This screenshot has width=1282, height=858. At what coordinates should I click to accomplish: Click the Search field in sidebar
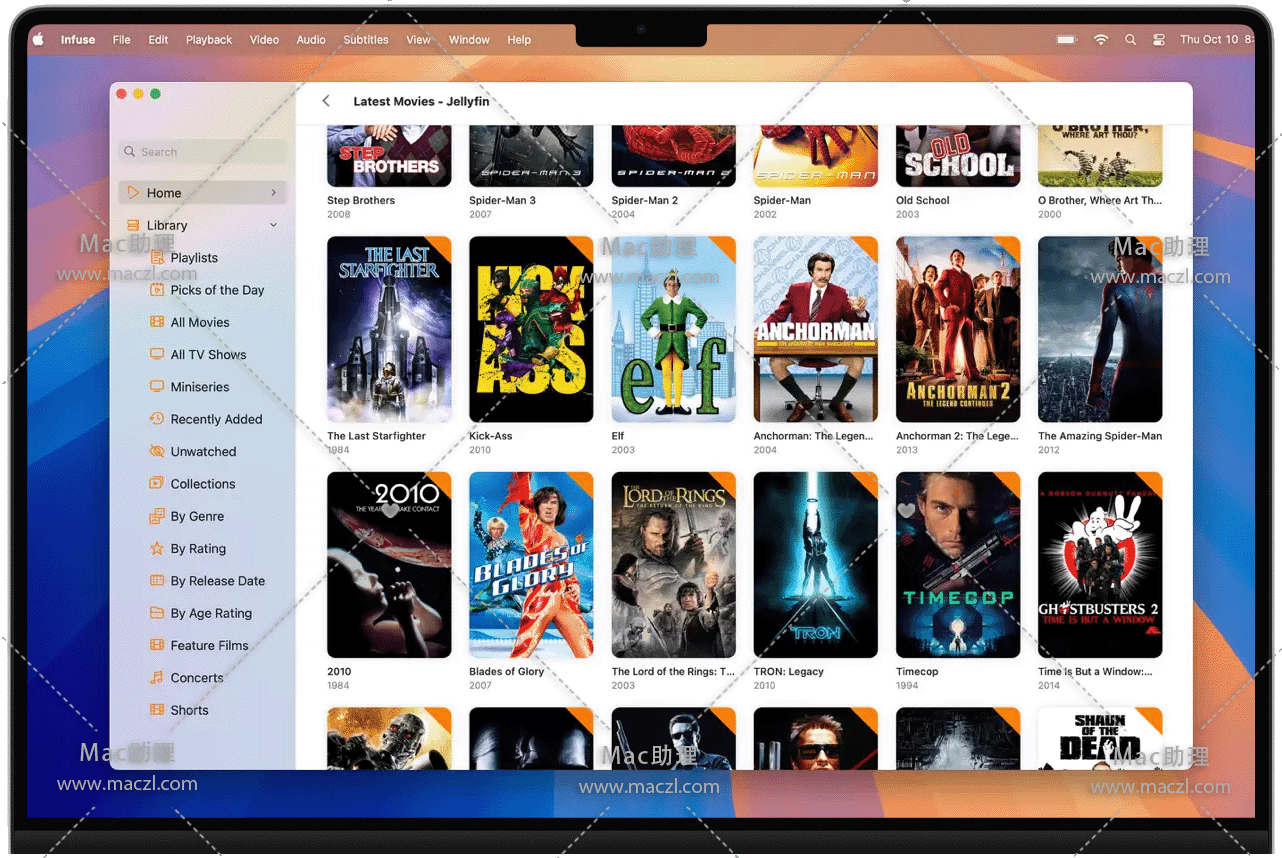coord(203,152)
